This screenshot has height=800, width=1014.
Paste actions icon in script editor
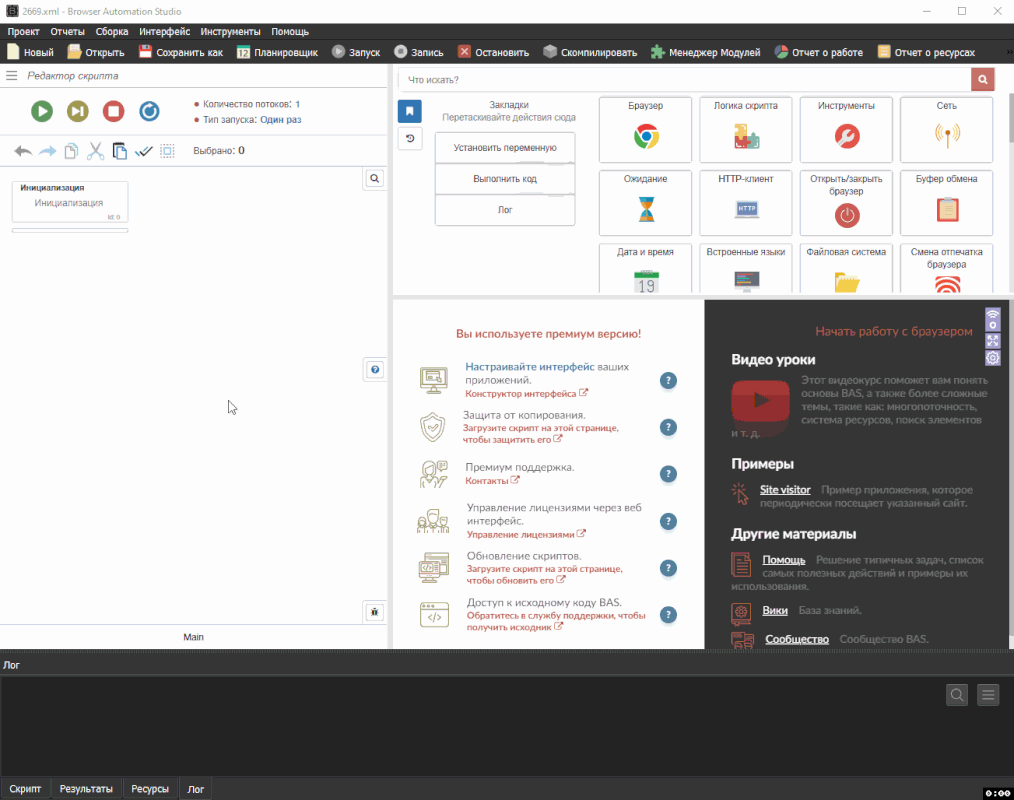click(x=120, y=151)
